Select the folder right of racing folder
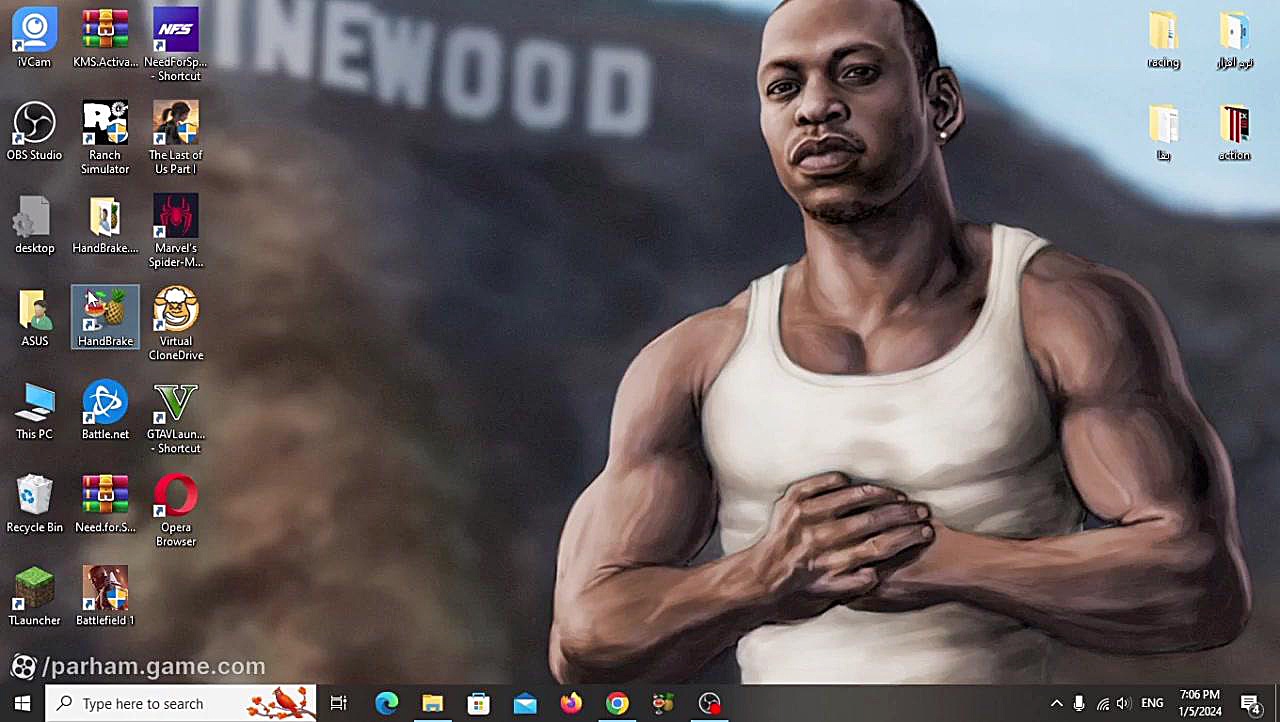Image resolution: width=1280 pixels, height=722 pixels. (x=1234, y=38)
